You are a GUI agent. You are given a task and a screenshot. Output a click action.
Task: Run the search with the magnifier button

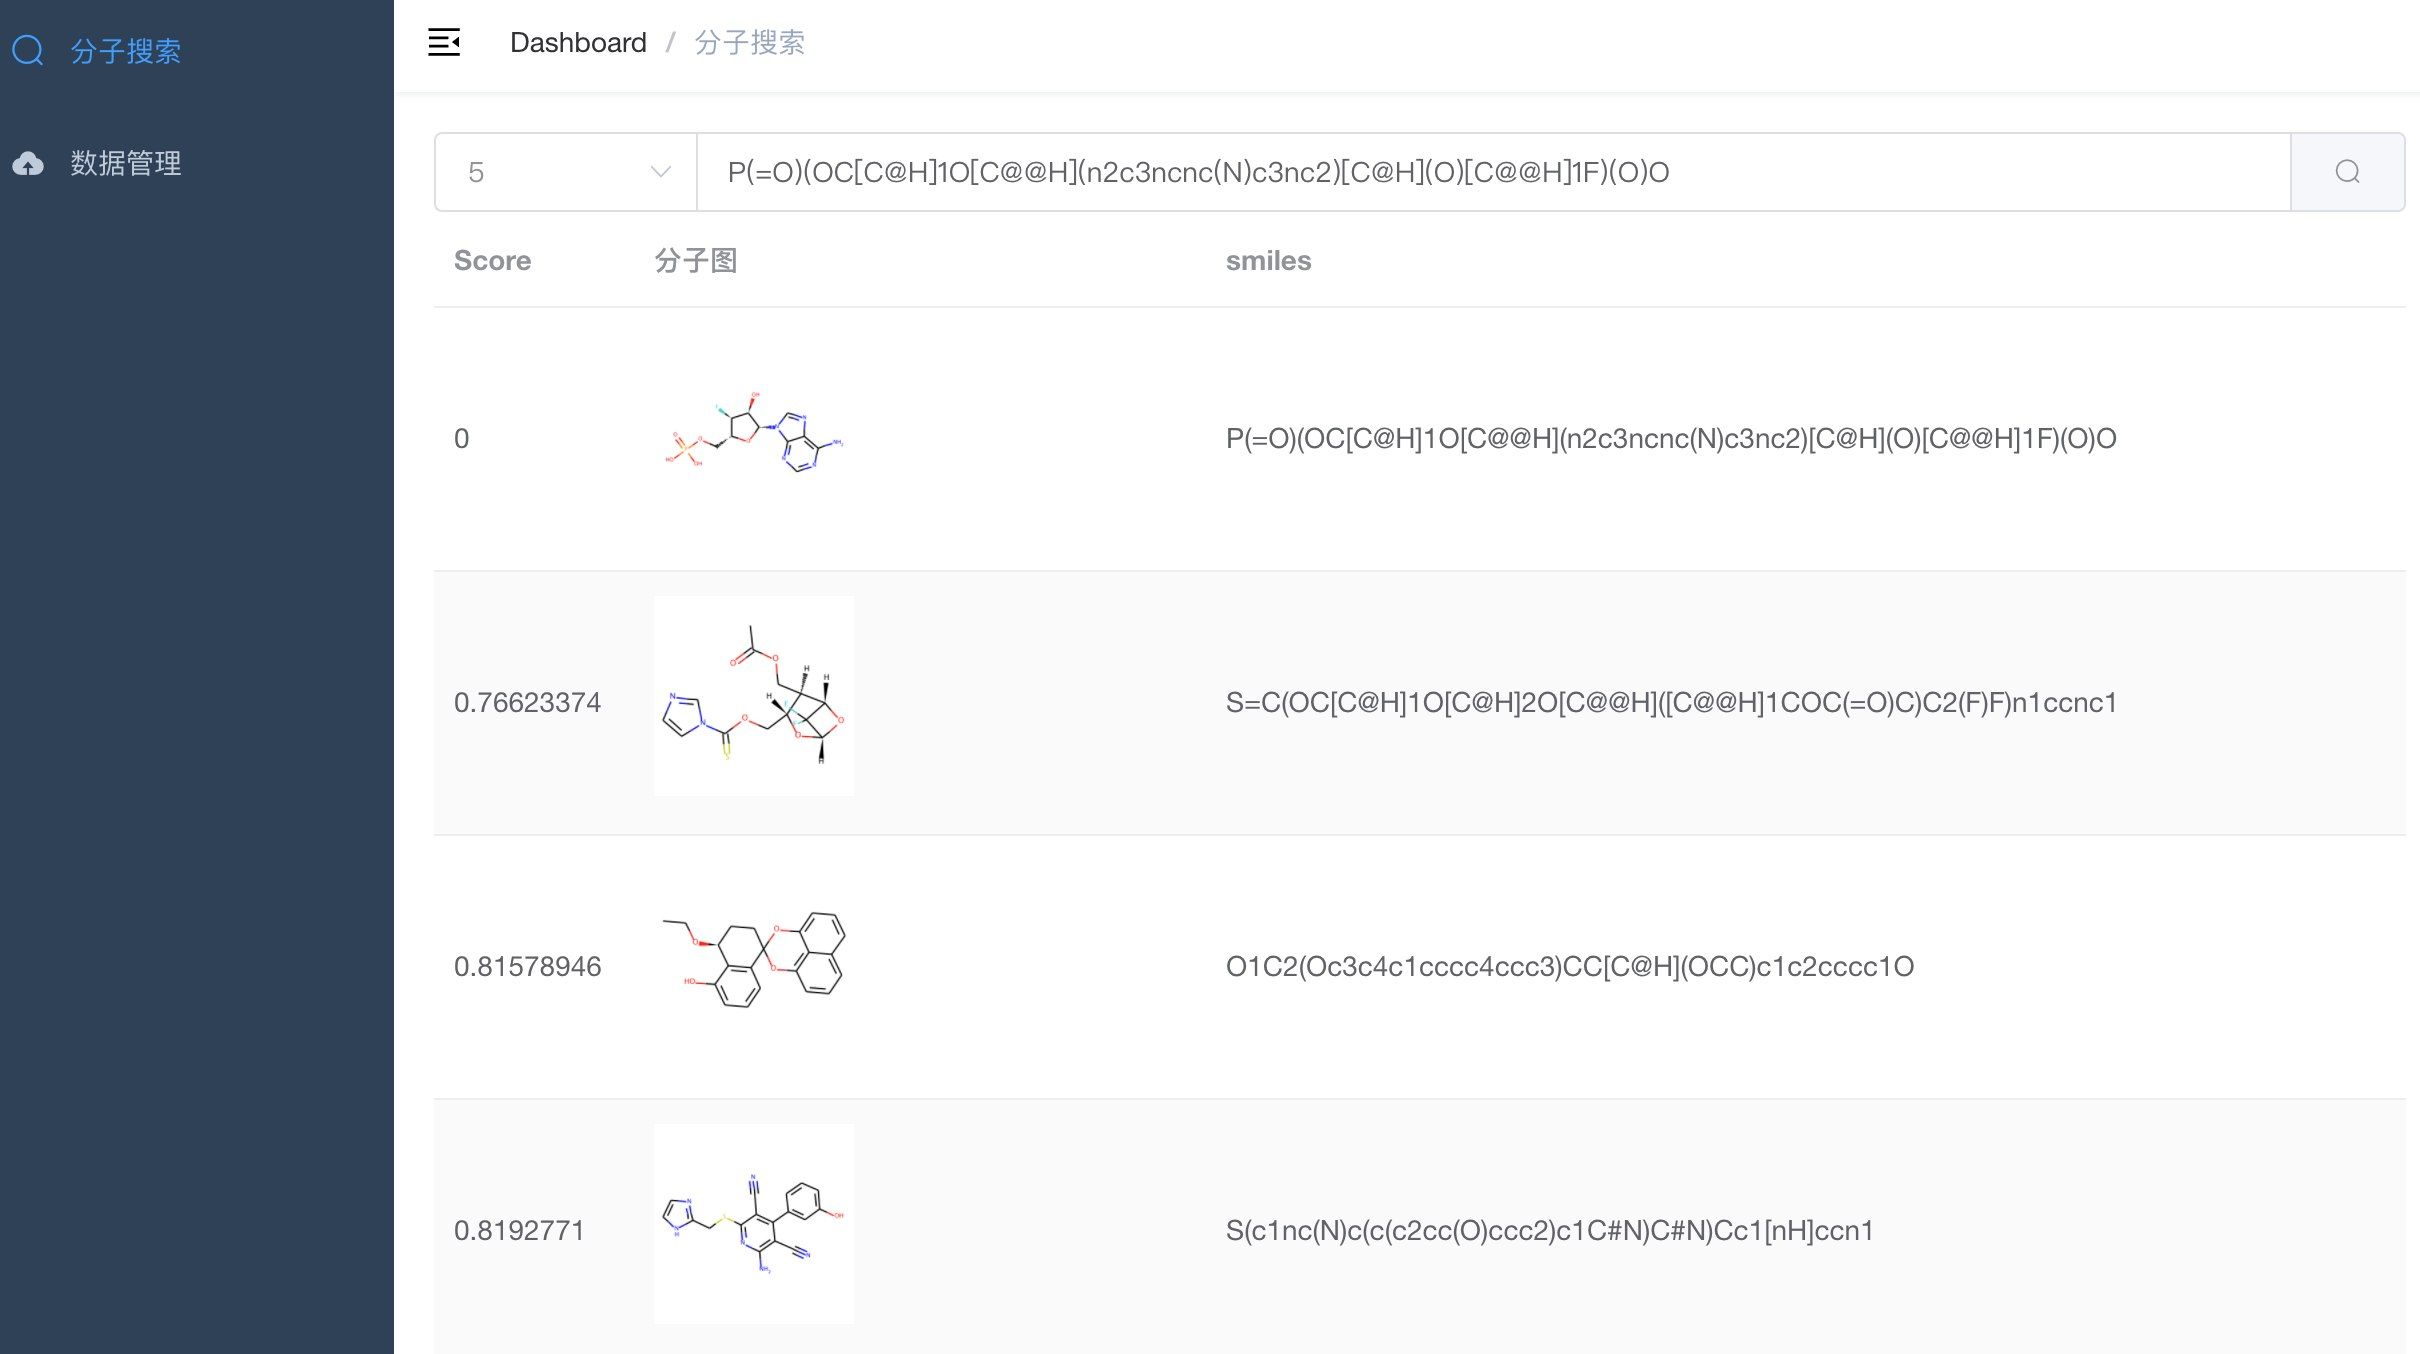click(x=2347, y=172)
